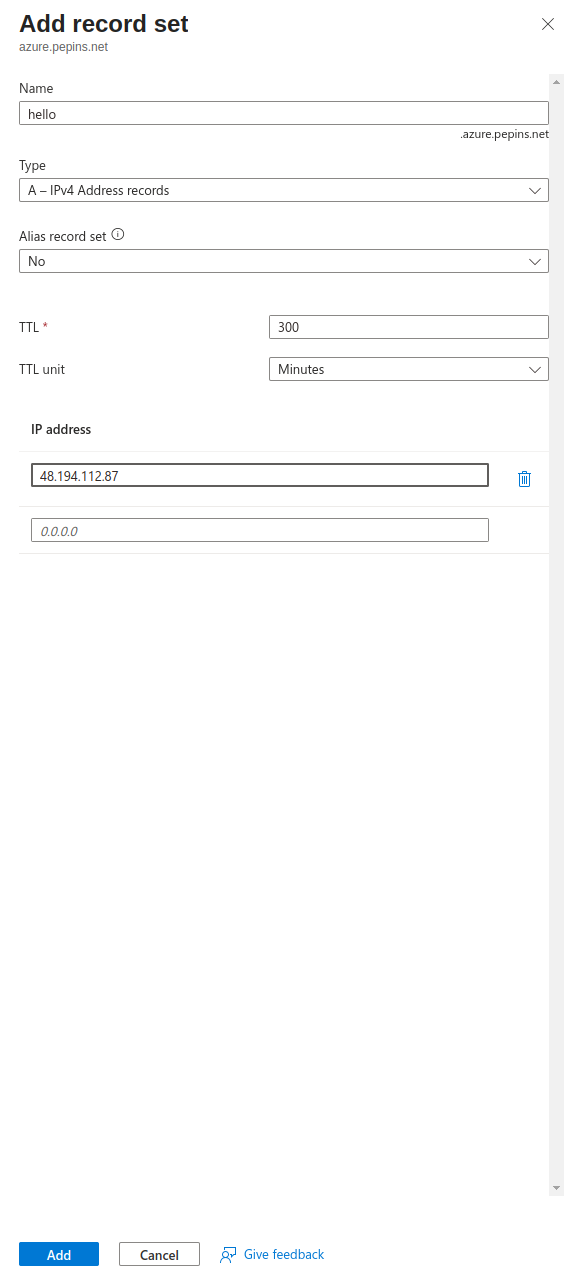Click the Type dropdown chevron icon
Screen dimensions: 584x1286
point(535,190)
